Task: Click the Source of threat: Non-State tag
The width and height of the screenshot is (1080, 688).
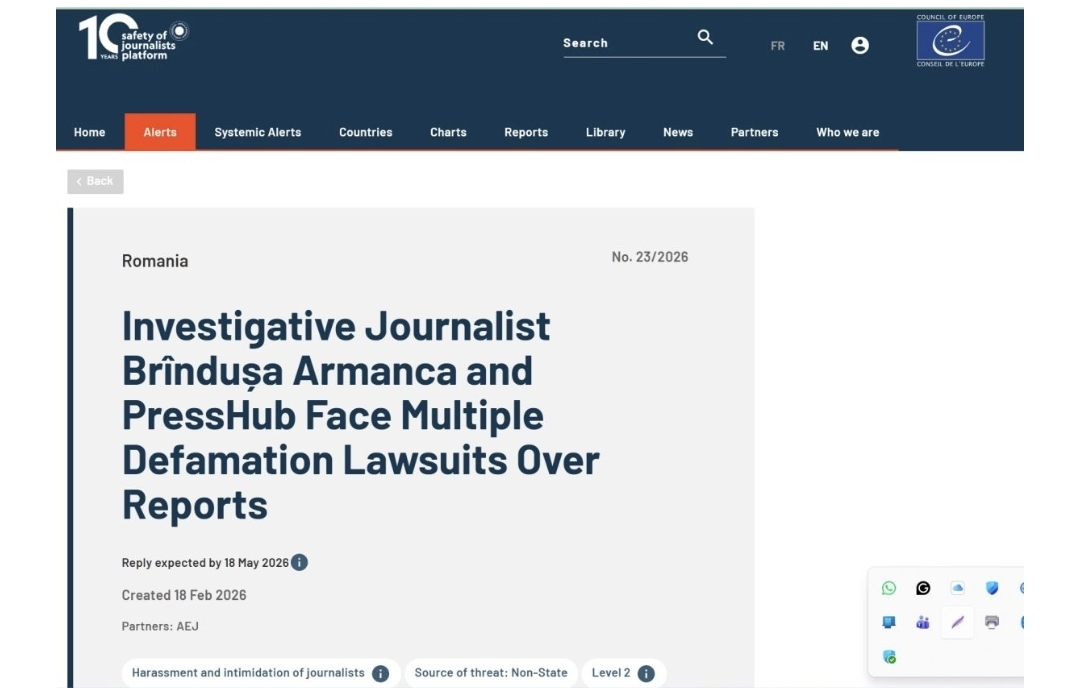Action: click(491, 673)
